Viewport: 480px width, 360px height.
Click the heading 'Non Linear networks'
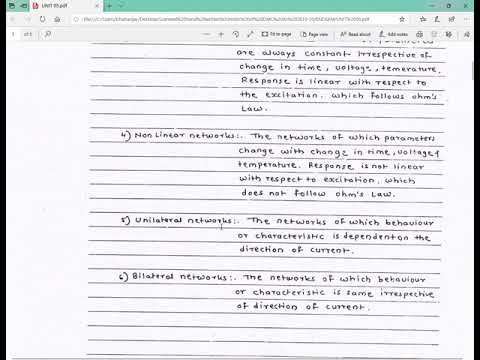[185, 136]
